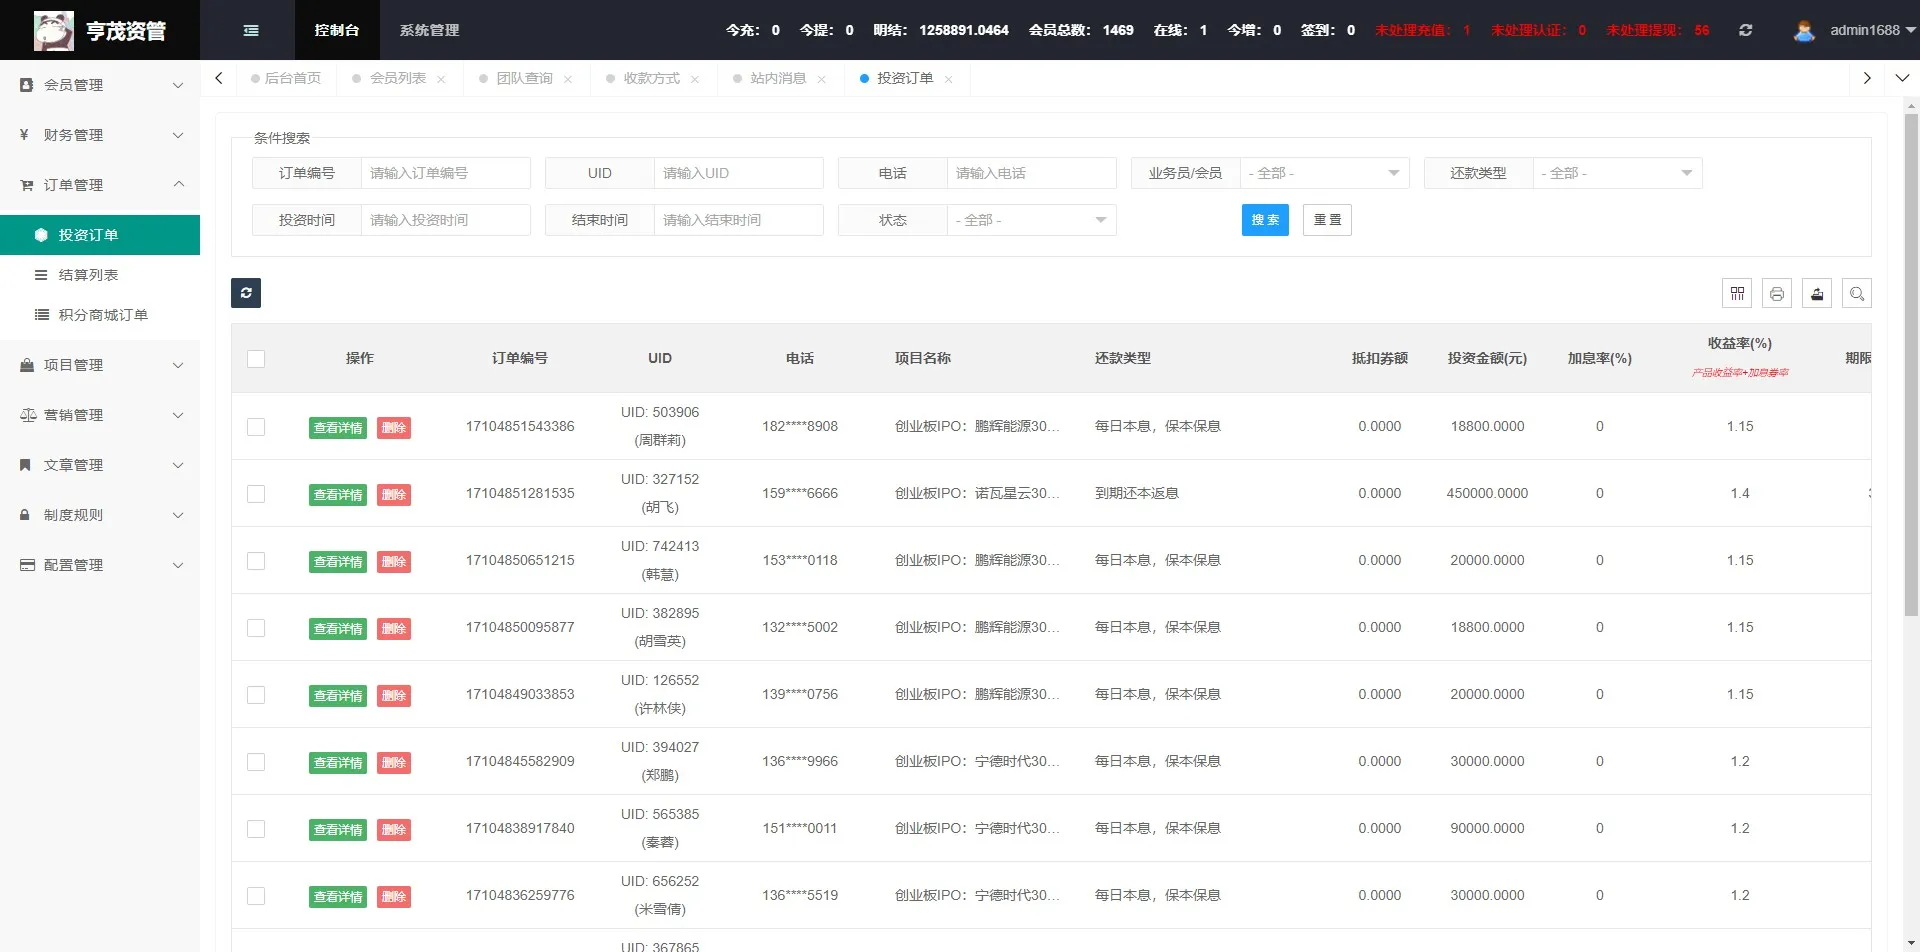
Task: Expand the 财务管理 sidebar menu
Action: (x=100, y=135)
